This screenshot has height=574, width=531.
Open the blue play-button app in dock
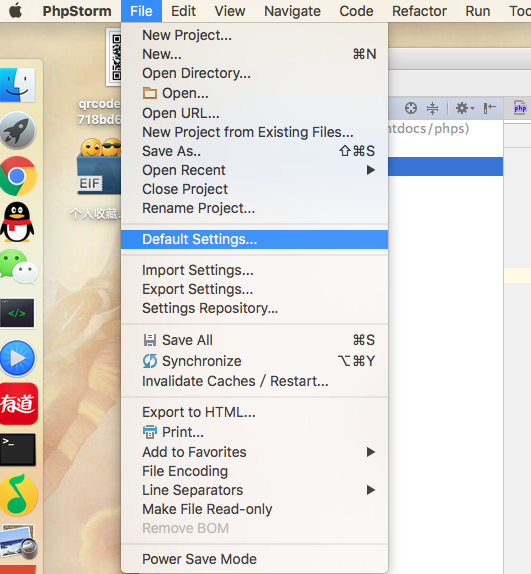18,358
